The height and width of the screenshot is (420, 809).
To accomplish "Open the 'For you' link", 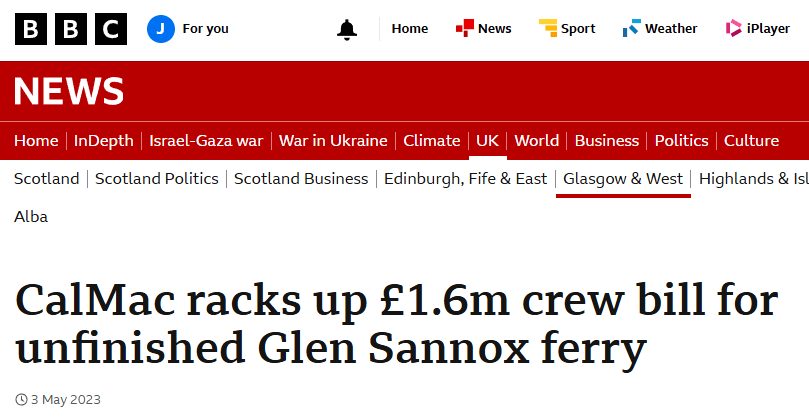I will (x=205, y=29).
